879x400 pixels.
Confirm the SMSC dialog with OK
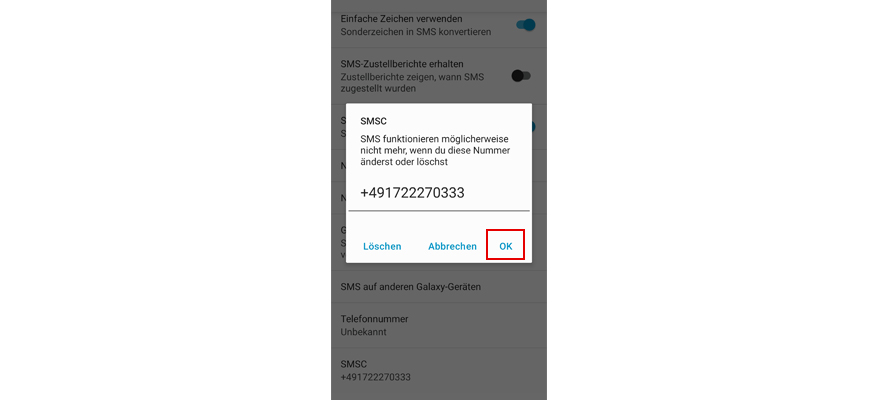click(x=506, y=246)
